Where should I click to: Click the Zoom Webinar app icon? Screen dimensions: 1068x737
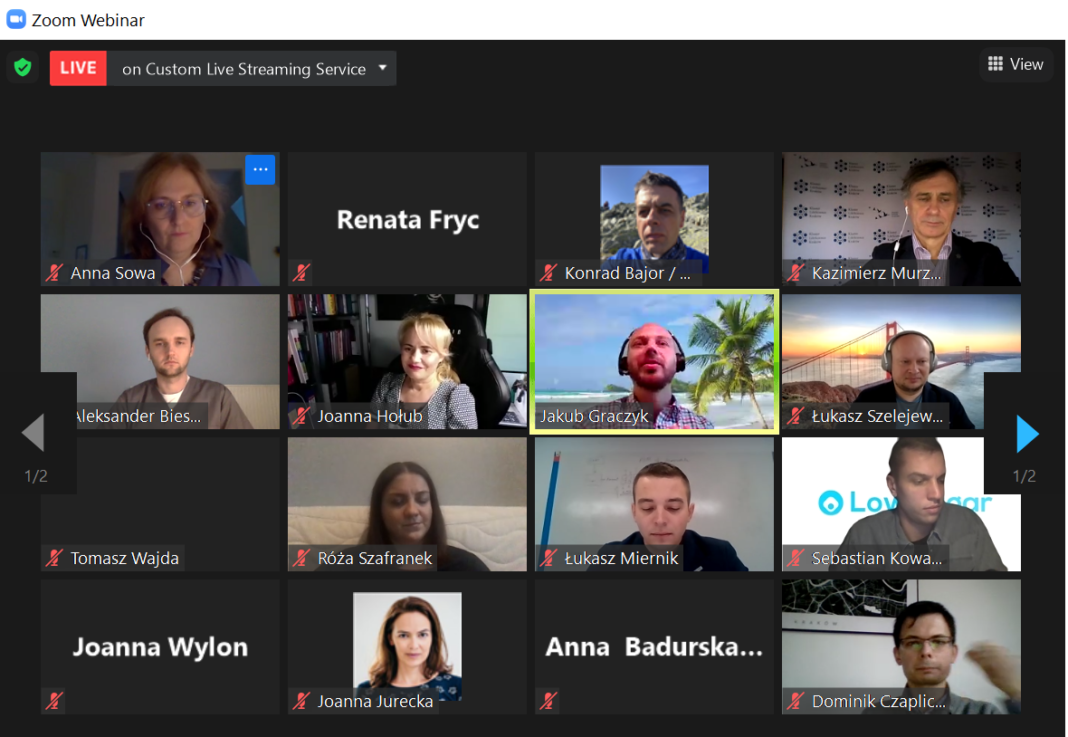click(16, 20)
